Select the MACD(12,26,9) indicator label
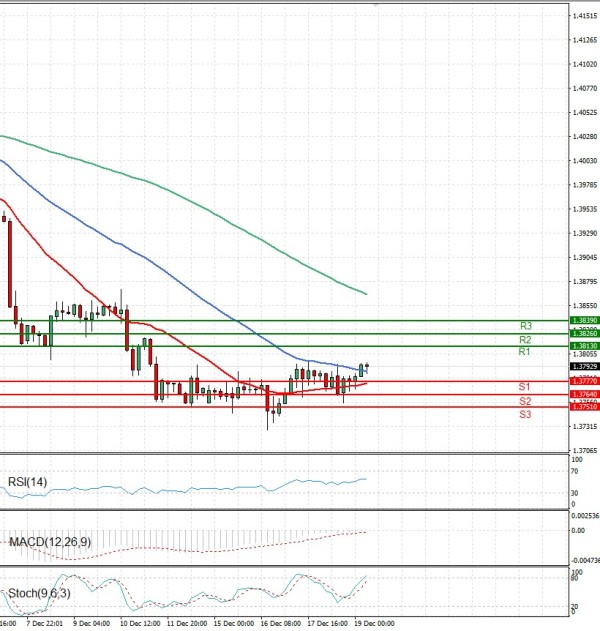600x631 pixels. (47, 541)
